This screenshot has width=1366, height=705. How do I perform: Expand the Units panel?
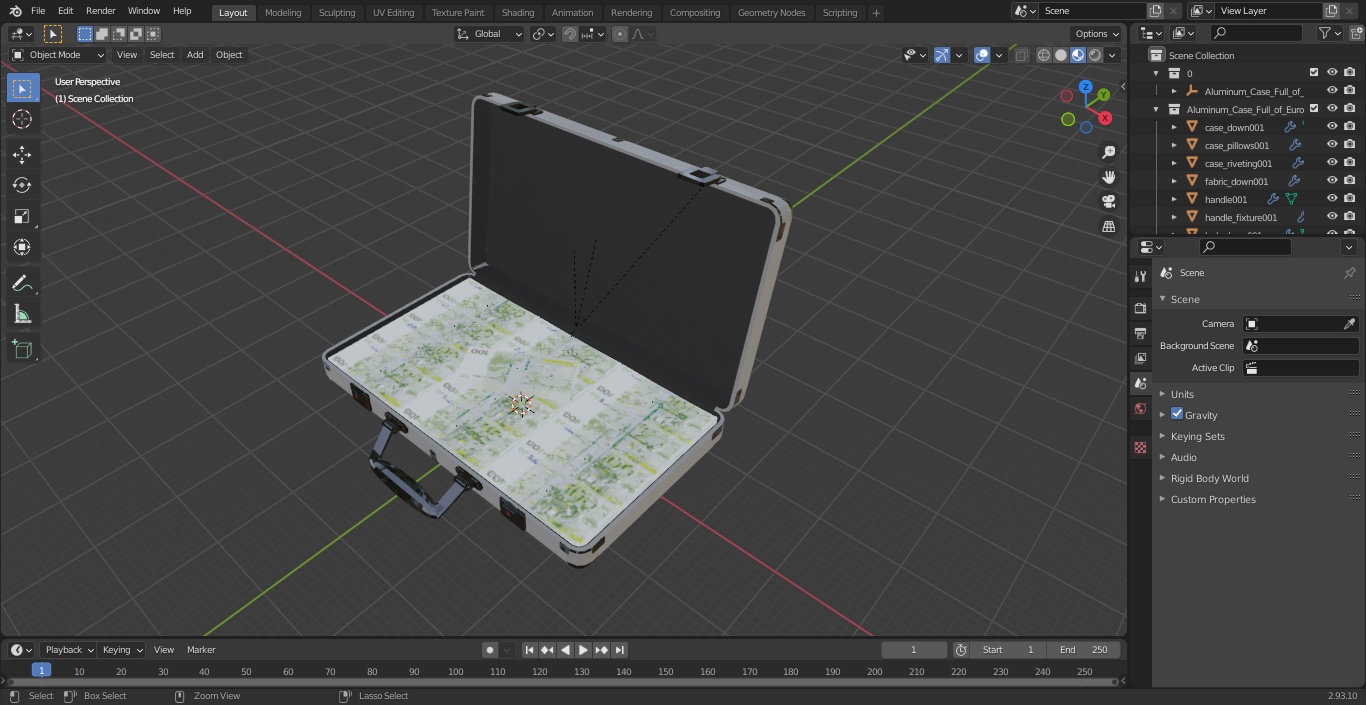(1182, 394)
